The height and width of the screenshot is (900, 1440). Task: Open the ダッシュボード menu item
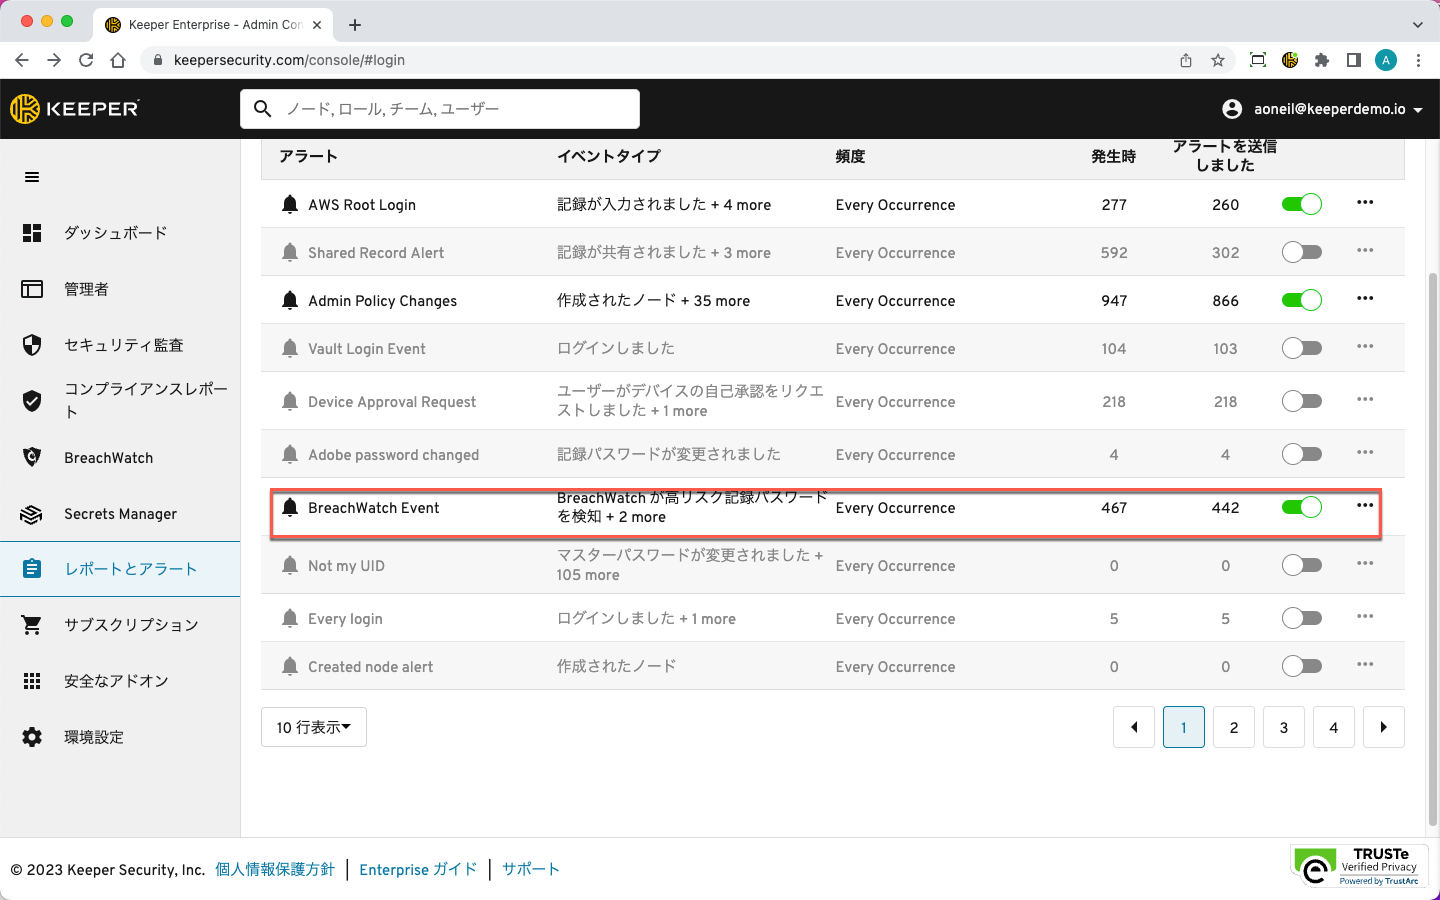(x=115, y=233)
